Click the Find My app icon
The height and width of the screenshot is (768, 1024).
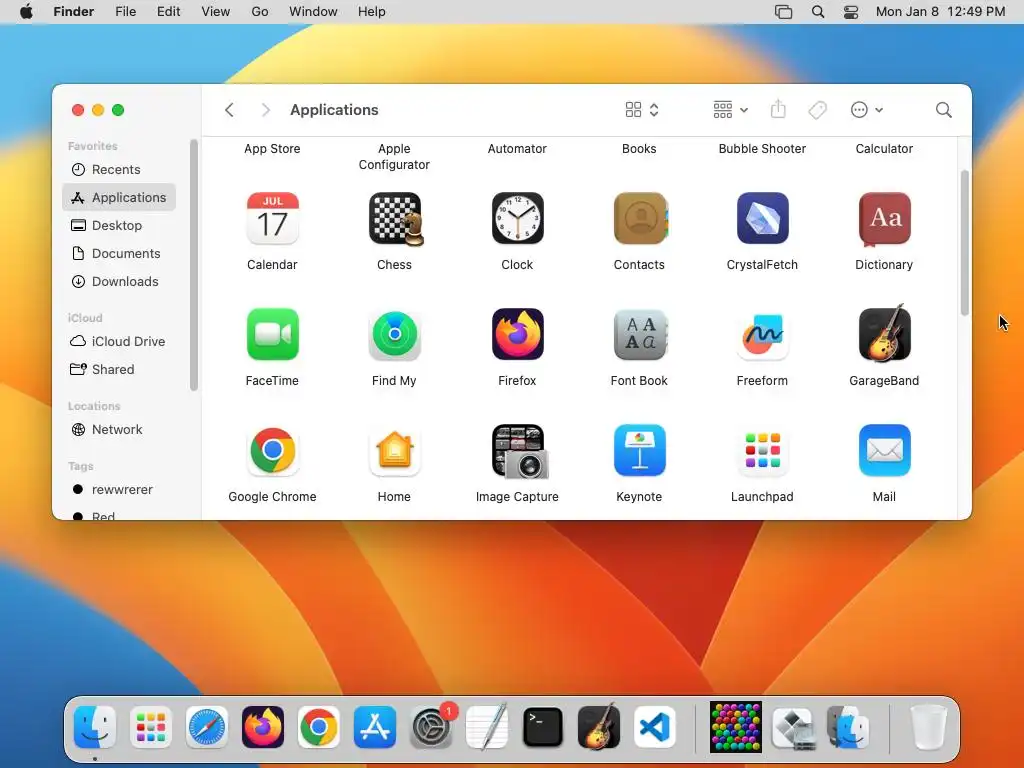pyautogui.click(x=394, y=334)
